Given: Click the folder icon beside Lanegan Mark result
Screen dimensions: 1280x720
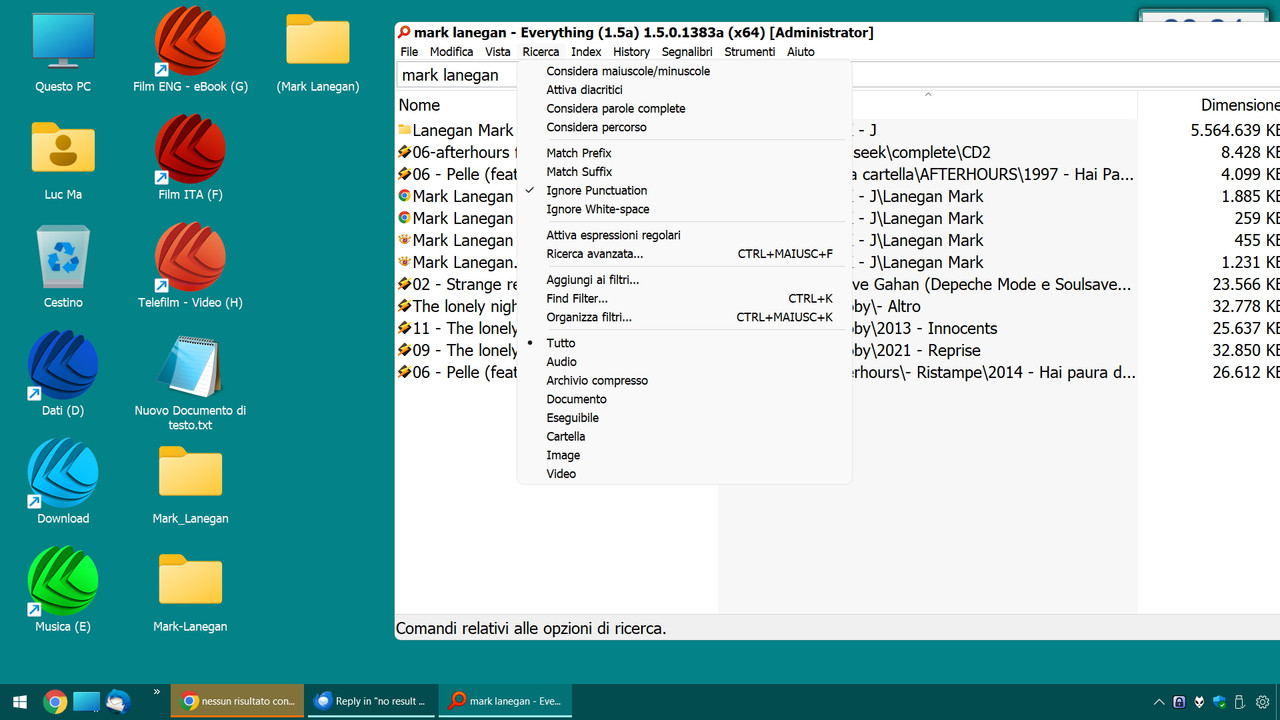Looking at the screenshot, I should 404,130.
